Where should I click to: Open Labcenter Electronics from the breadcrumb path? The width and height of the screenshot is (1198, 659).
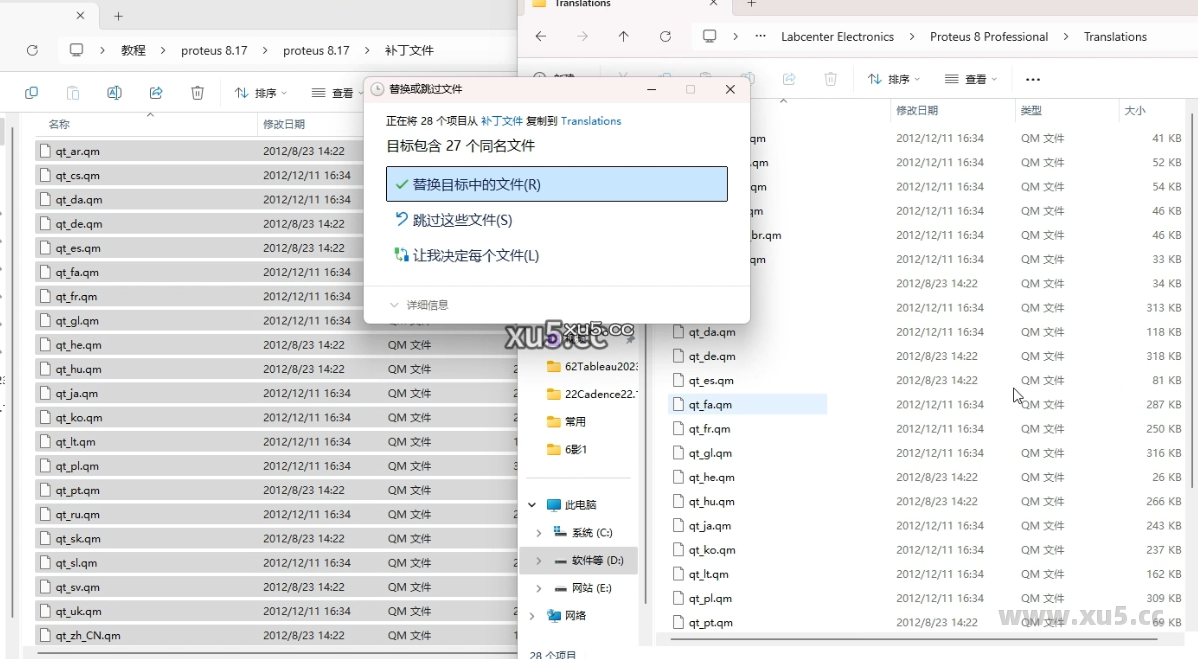tap(837, 36)
